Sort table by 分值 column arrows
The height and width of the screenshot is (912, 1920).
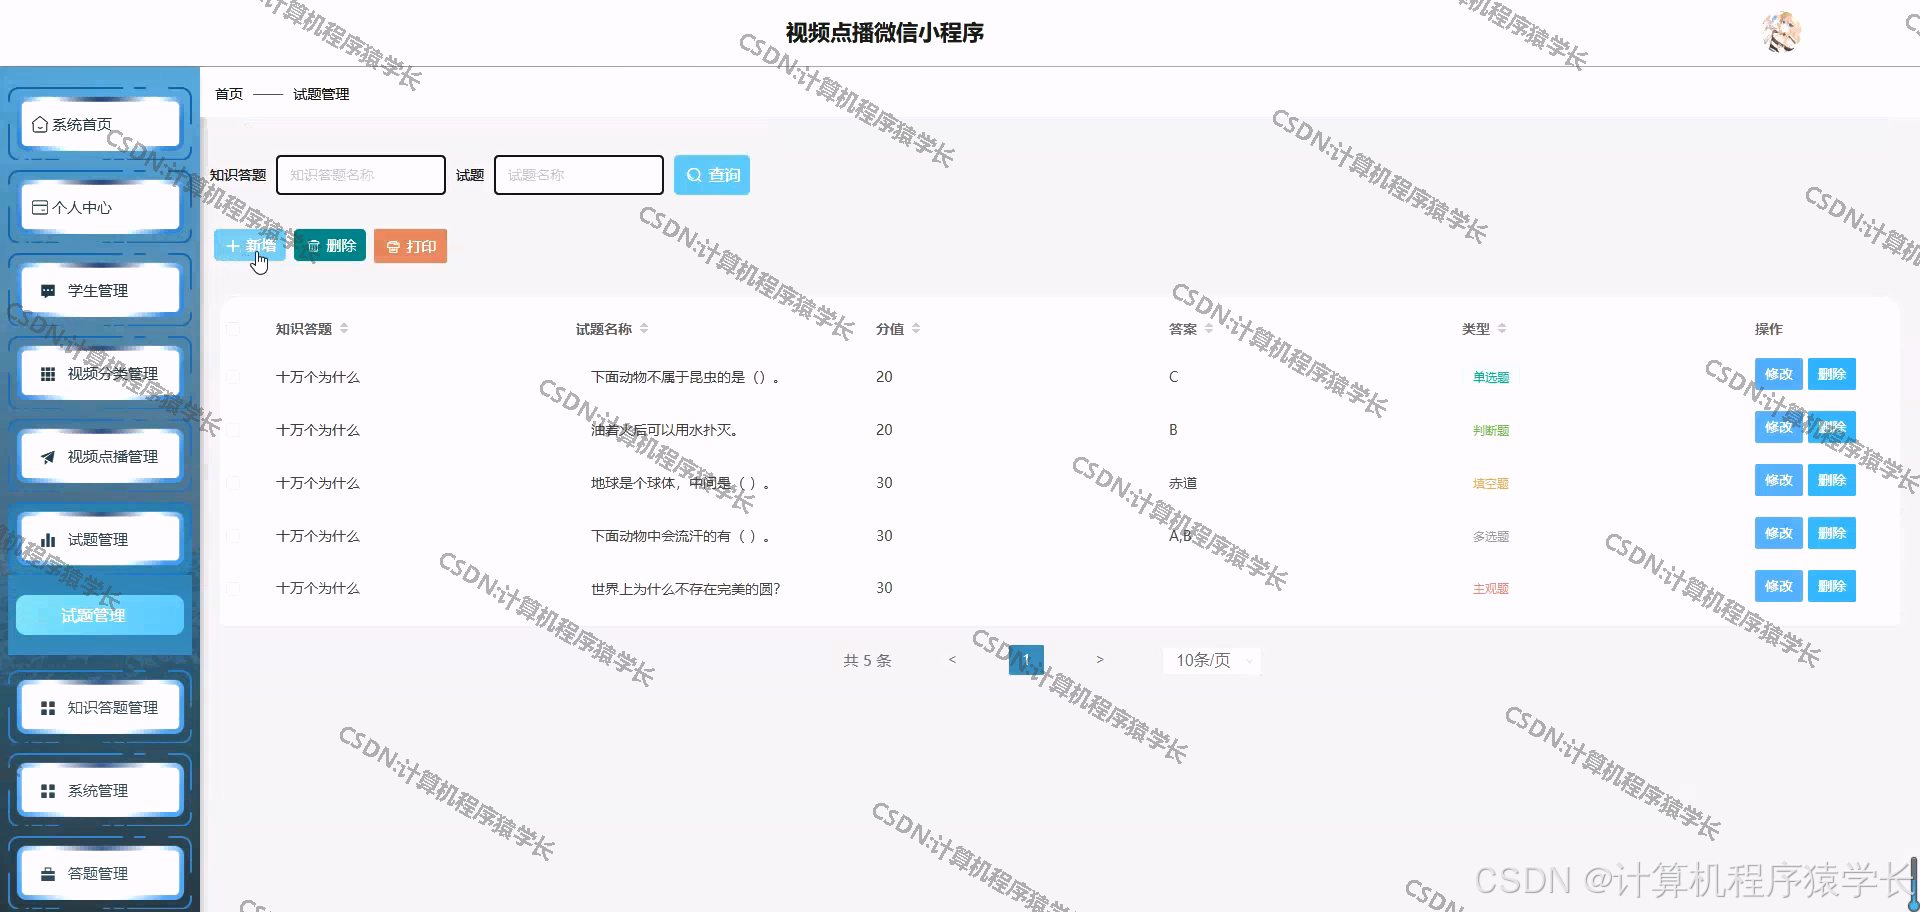coord(916,329)
